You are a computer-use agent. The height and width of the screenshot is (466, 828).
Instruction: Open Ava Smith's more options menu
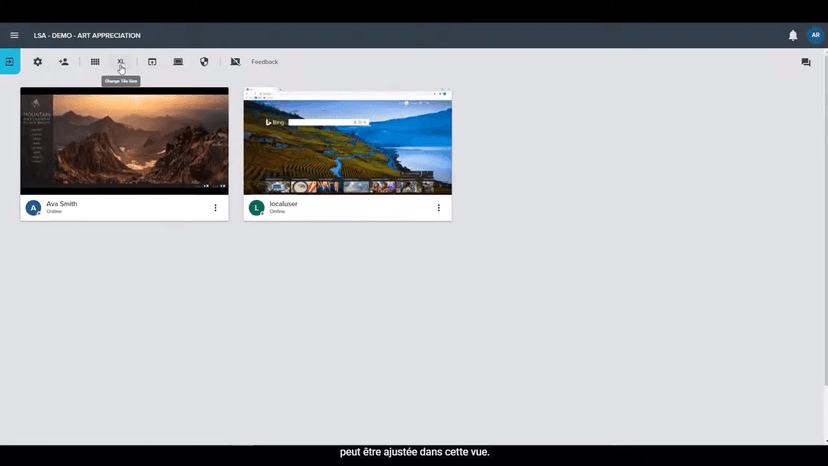tap(215, 208)
